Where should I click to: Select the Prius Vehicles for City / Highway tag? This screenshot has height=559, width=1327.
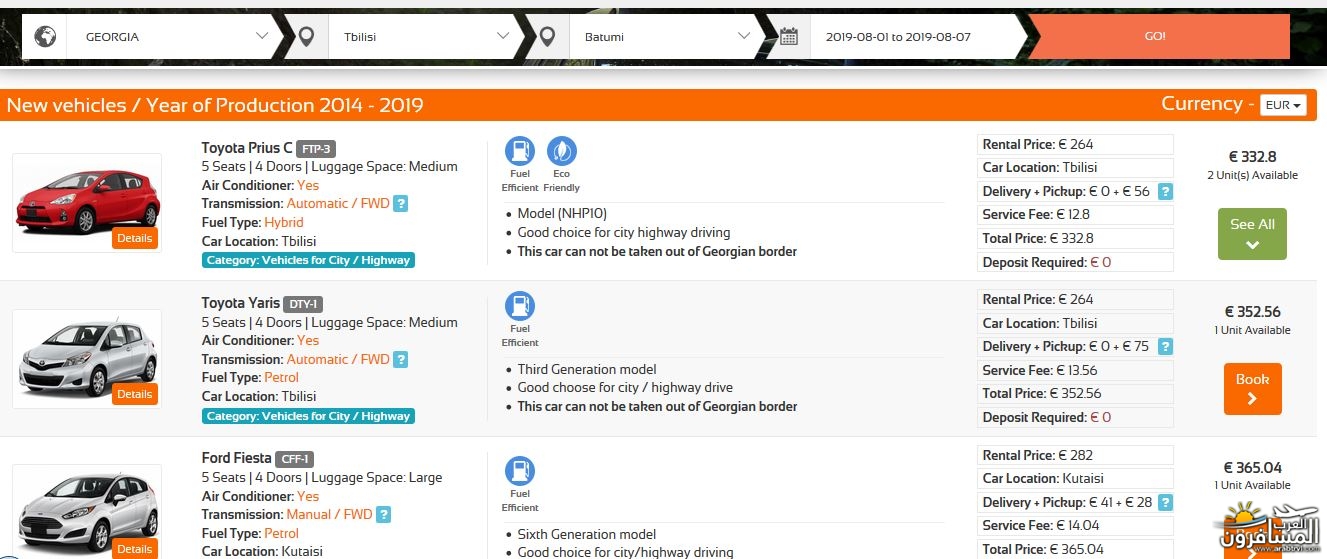(x=308, y=260)
